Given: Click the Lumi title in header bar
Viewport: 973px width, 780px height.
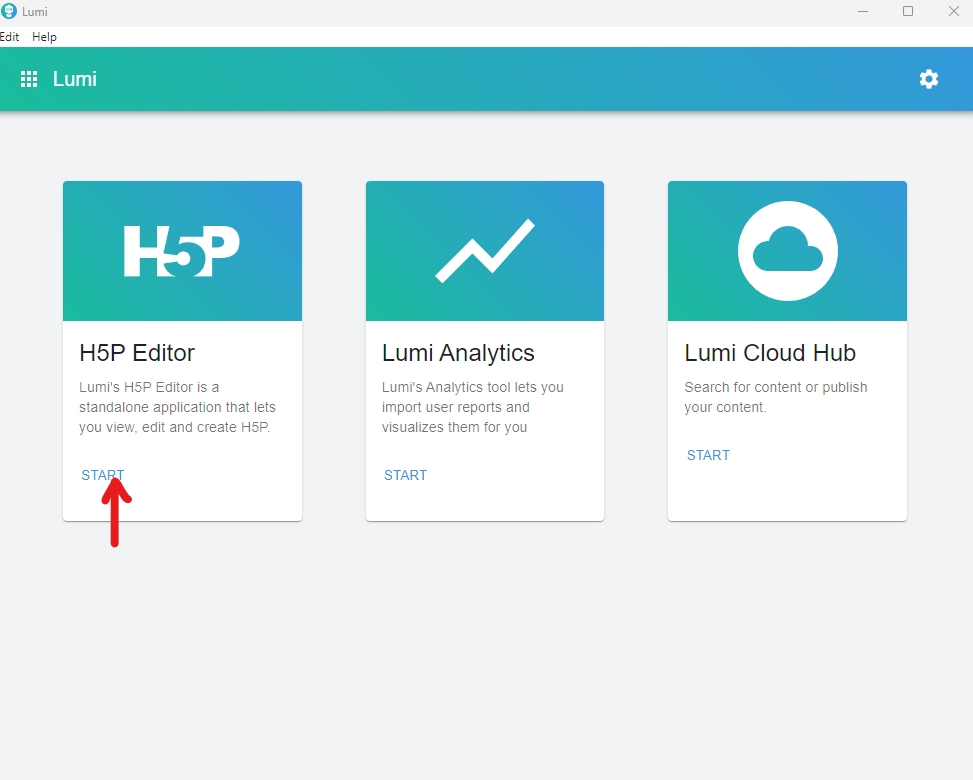Looking at the screenshot, I should pyautogui.click(x=75, y=79).
